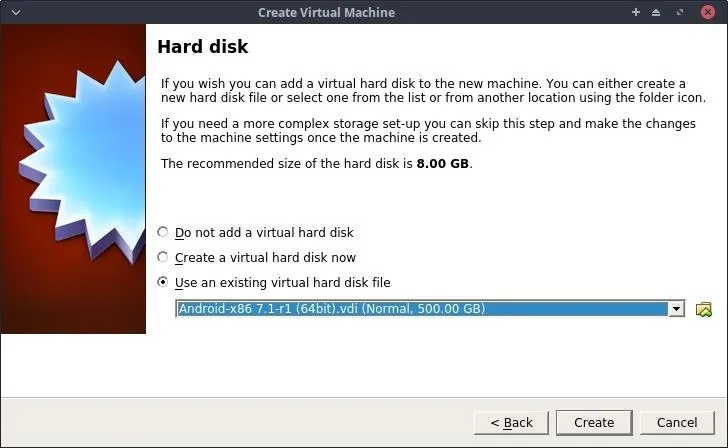Image resolution: width=728 pixels, height=448 pixels.
Task: Click the 'Hard disk' page heading
Action: tap(203, 47)
